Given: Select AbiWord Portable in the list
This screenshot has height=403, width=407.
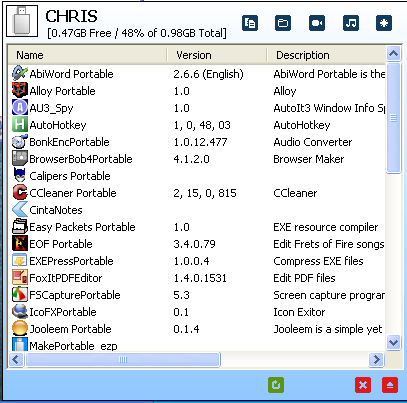Looking at the screenshot, I should pyautogui.click(x=197, y=74).
